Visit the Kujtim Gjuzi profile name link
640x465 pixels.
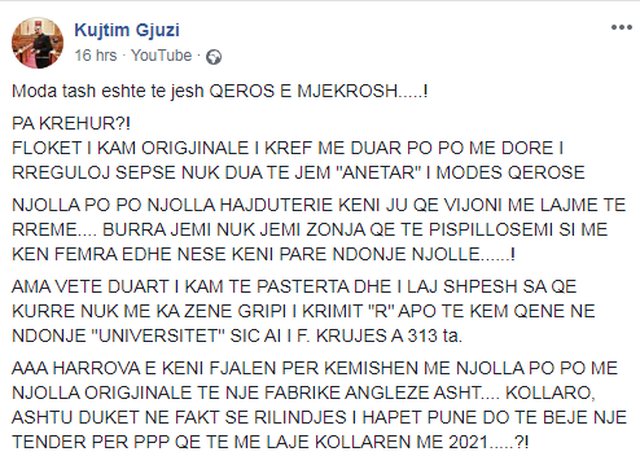click(x=127, y=30)
